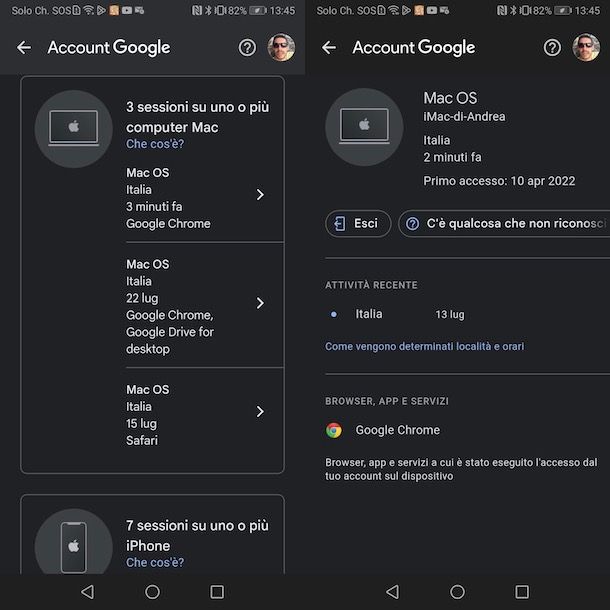
Task: Tap profile avatar on the right screen
Action: coord(586,47)
